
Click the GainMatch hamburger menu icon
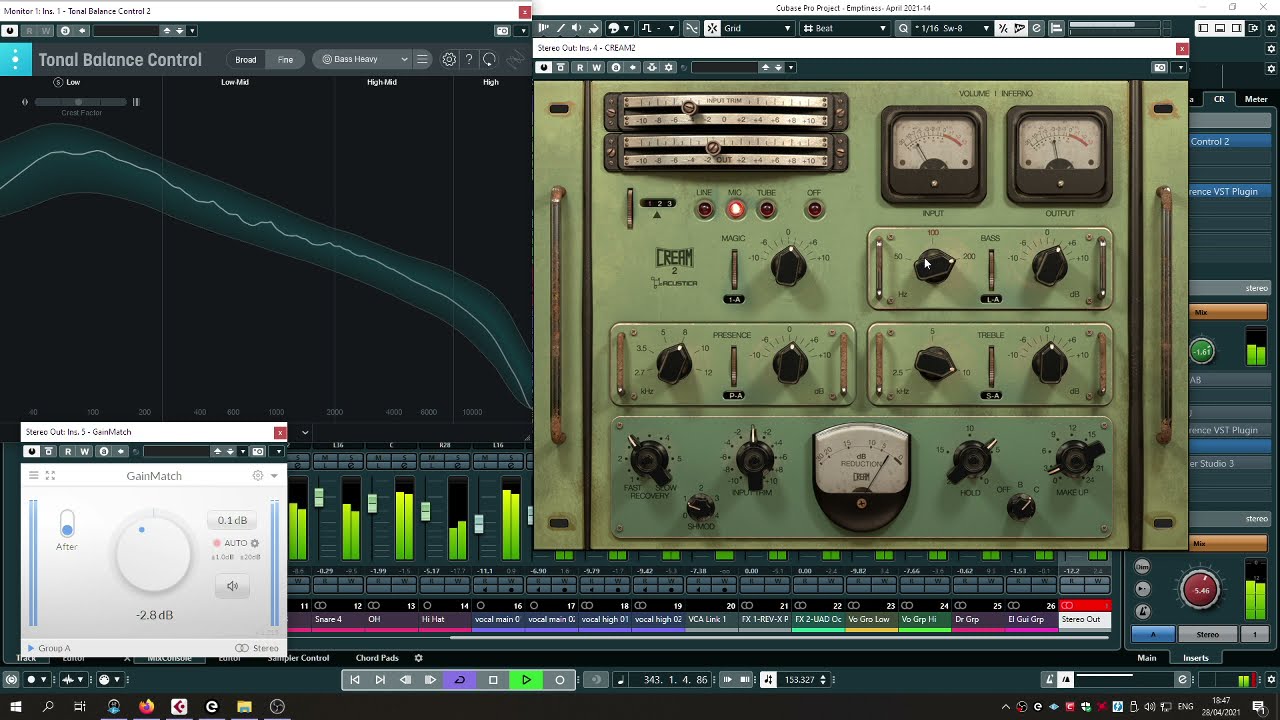[33, 476]
